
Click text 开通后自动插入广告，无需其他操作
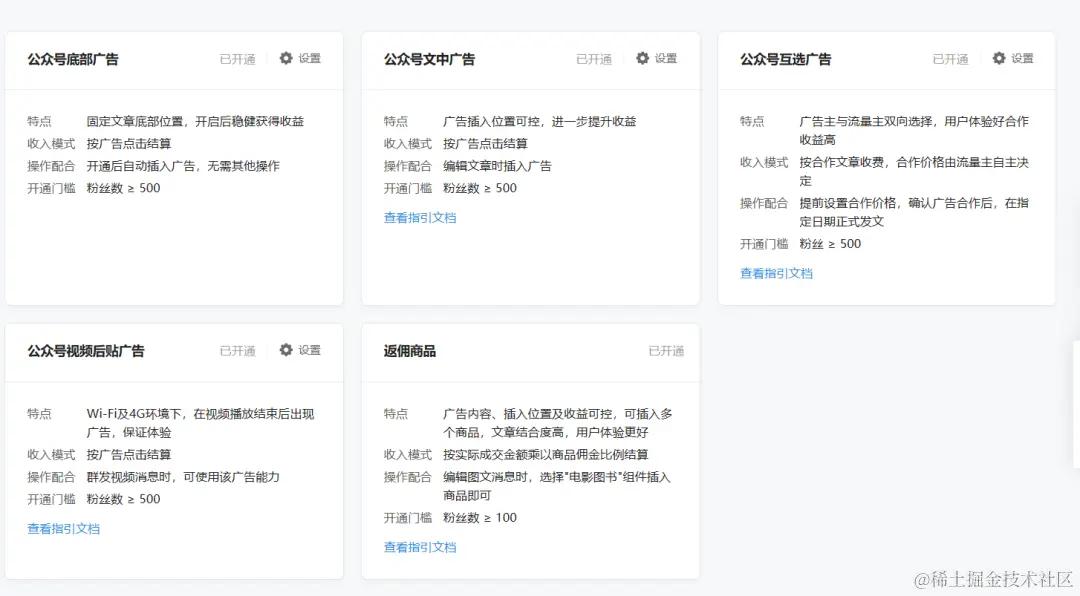[x=183, y=166]
